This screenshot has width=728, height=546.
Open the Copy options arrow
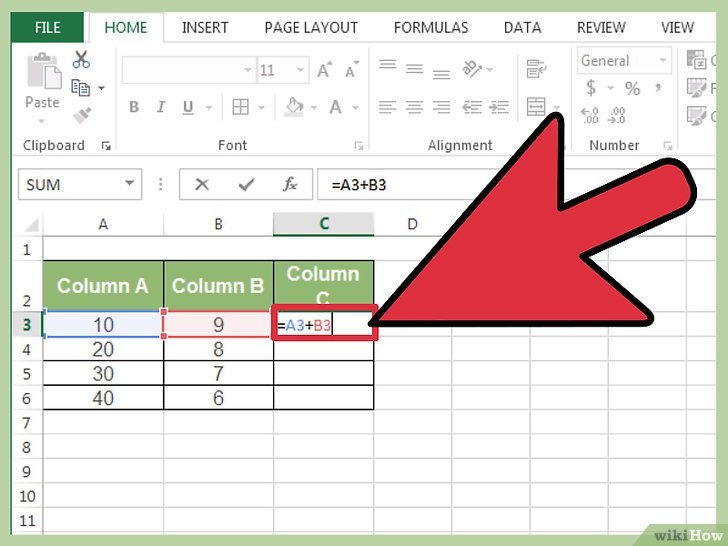click(101, 88)
